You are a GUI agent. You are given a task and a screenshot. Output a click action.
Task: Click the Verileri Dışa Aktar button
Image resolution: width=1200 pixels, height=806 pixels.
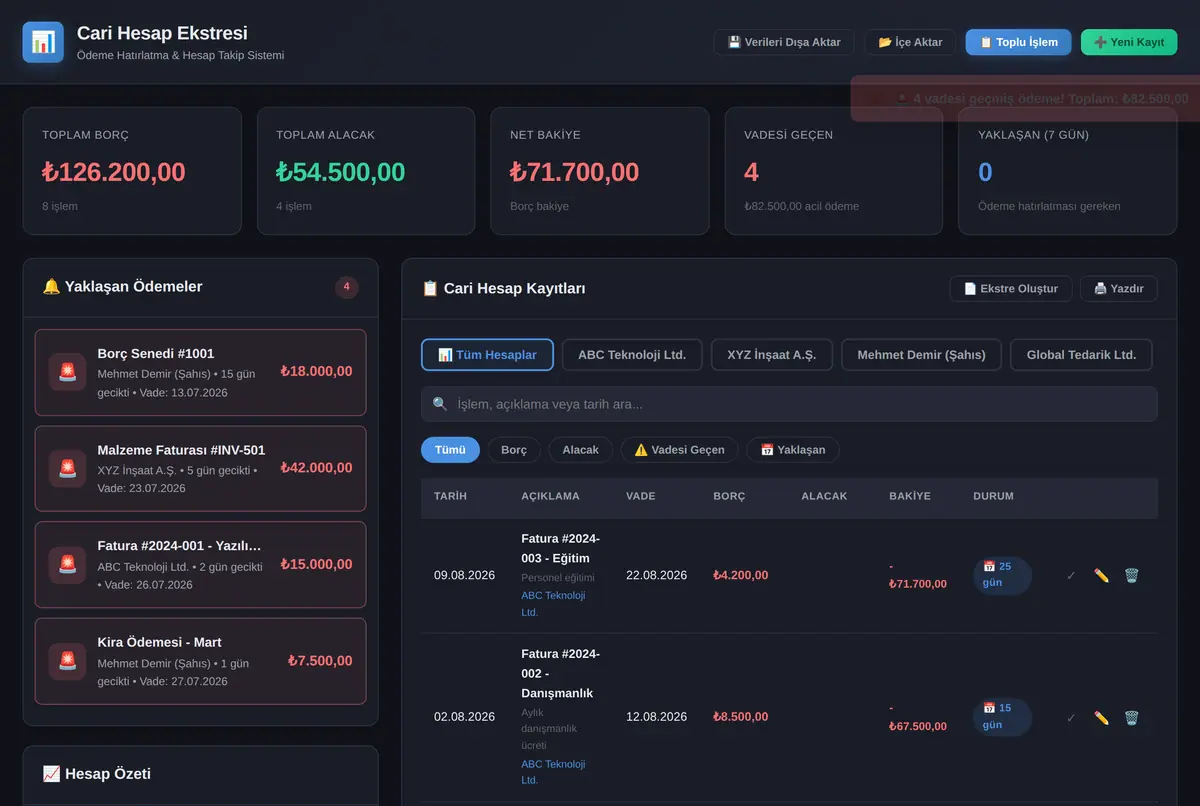click(784, 42)
